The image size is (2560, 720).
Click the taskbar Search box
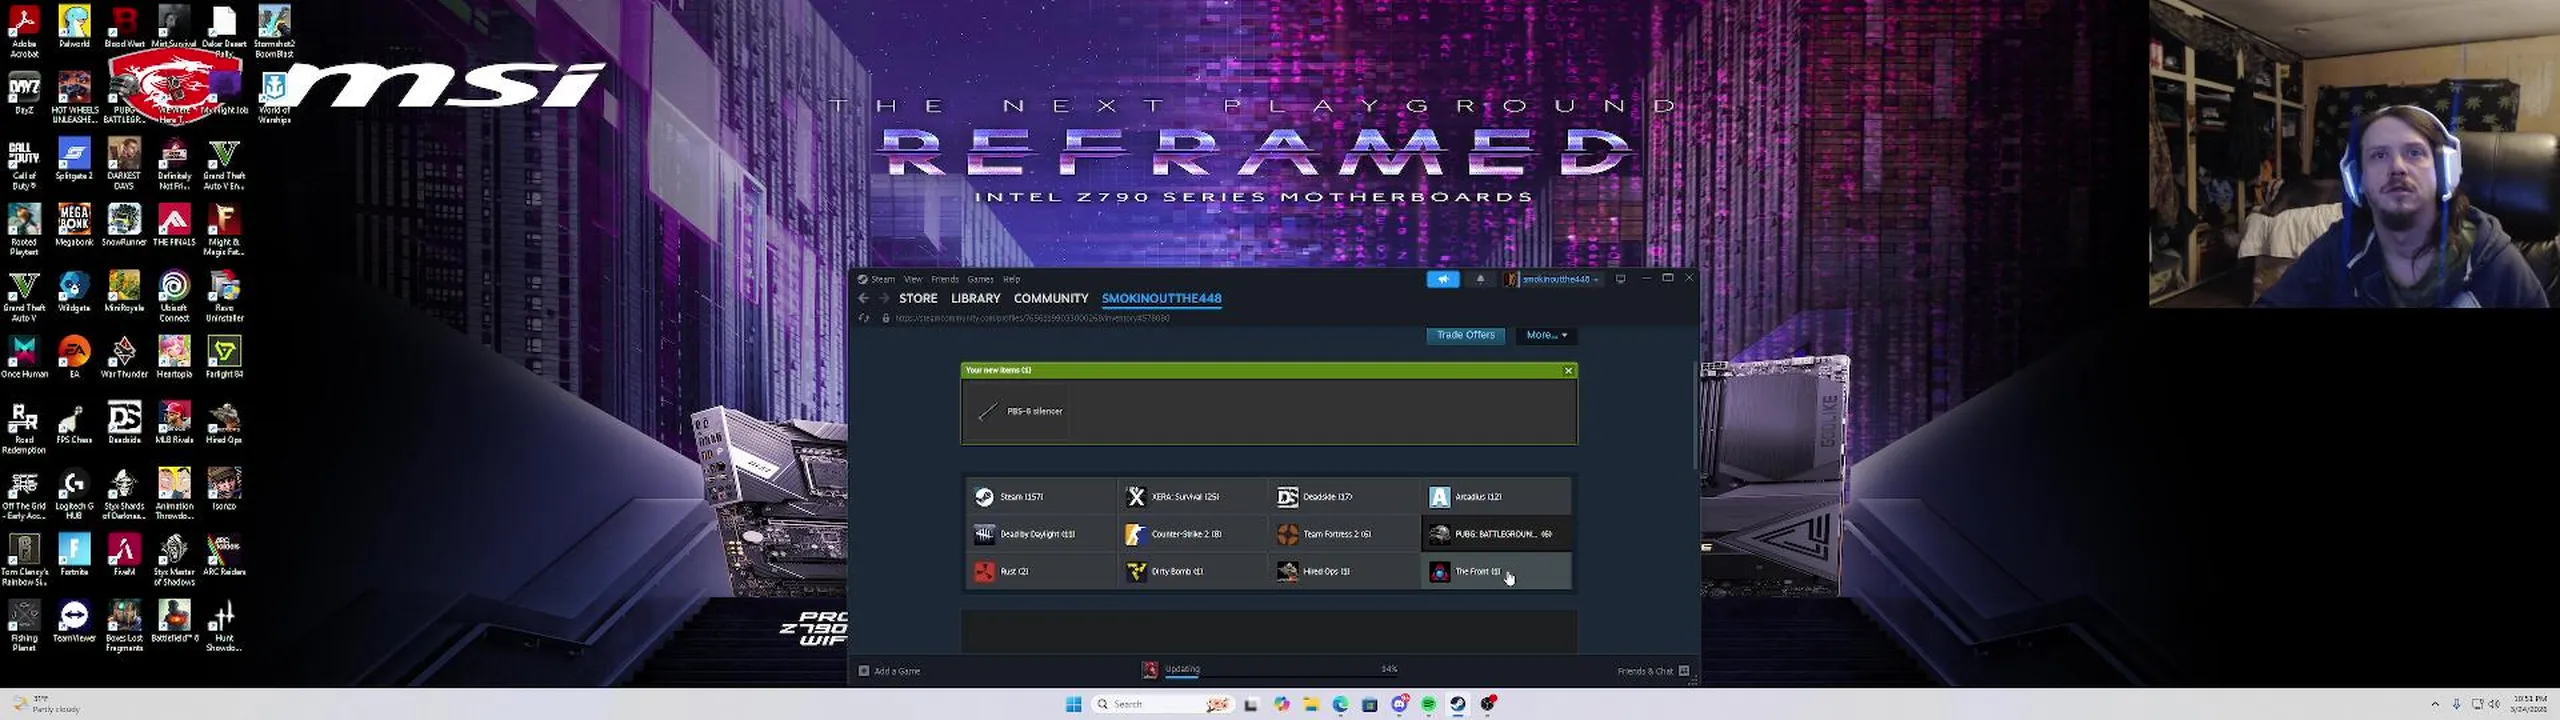[x=1163, y=704]
